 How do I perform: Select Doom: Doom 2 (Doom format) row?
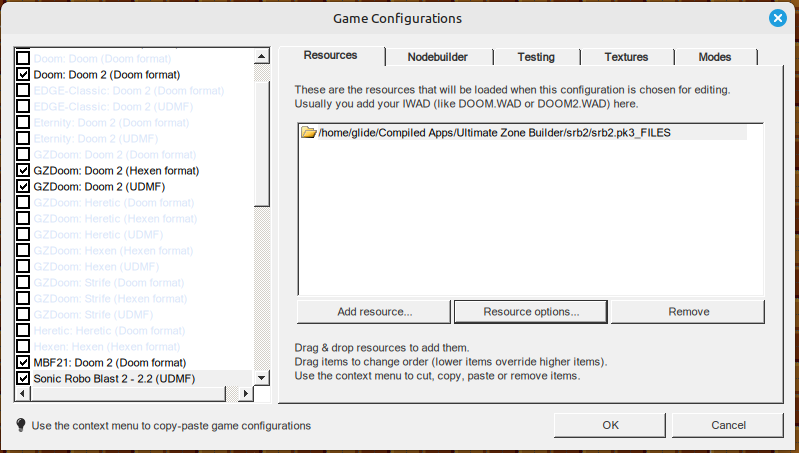(x=106, y=74)
